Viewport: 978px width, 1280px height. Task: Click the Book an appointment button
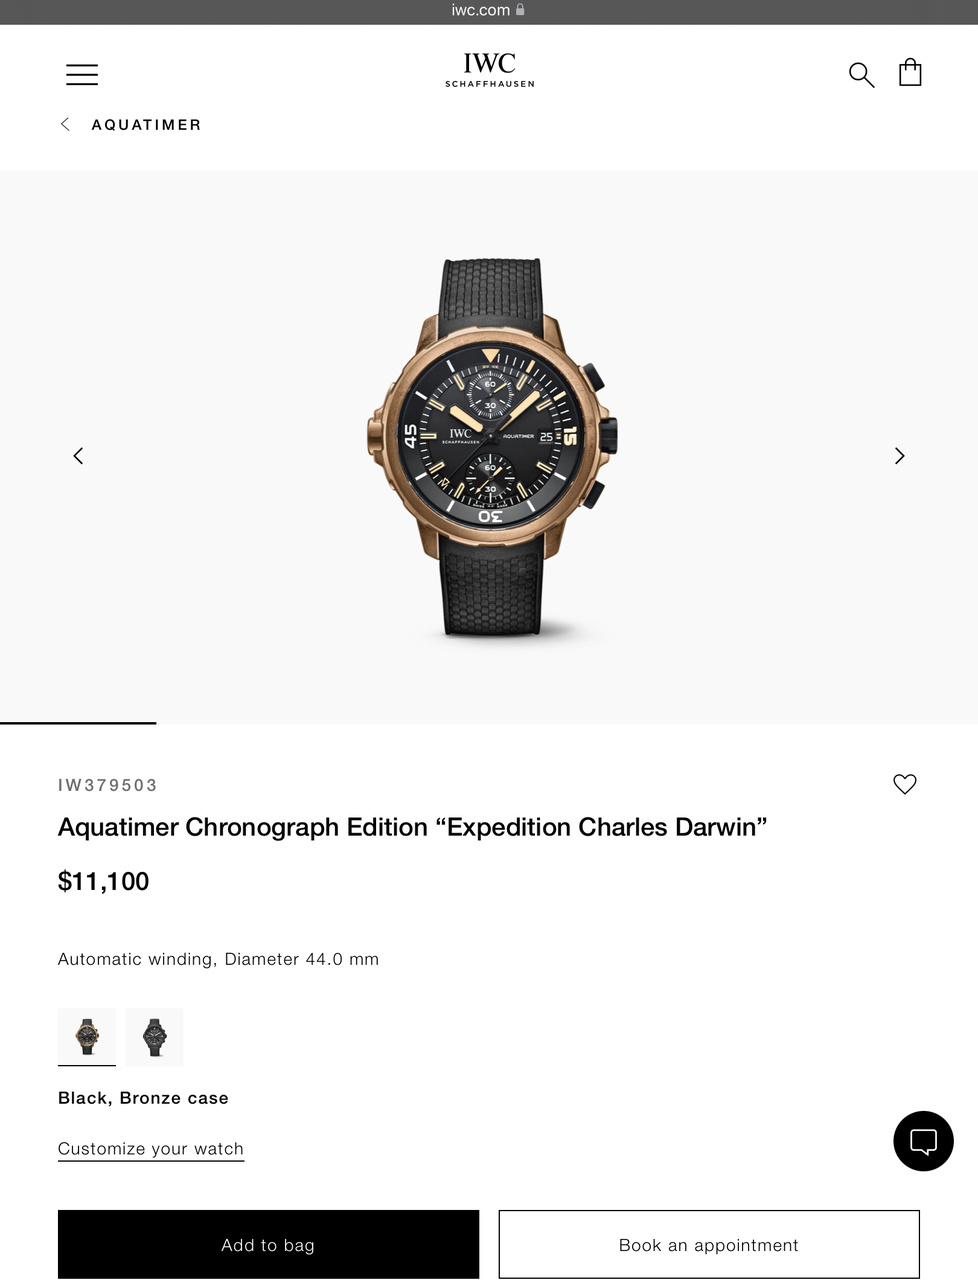point(709,1245)
